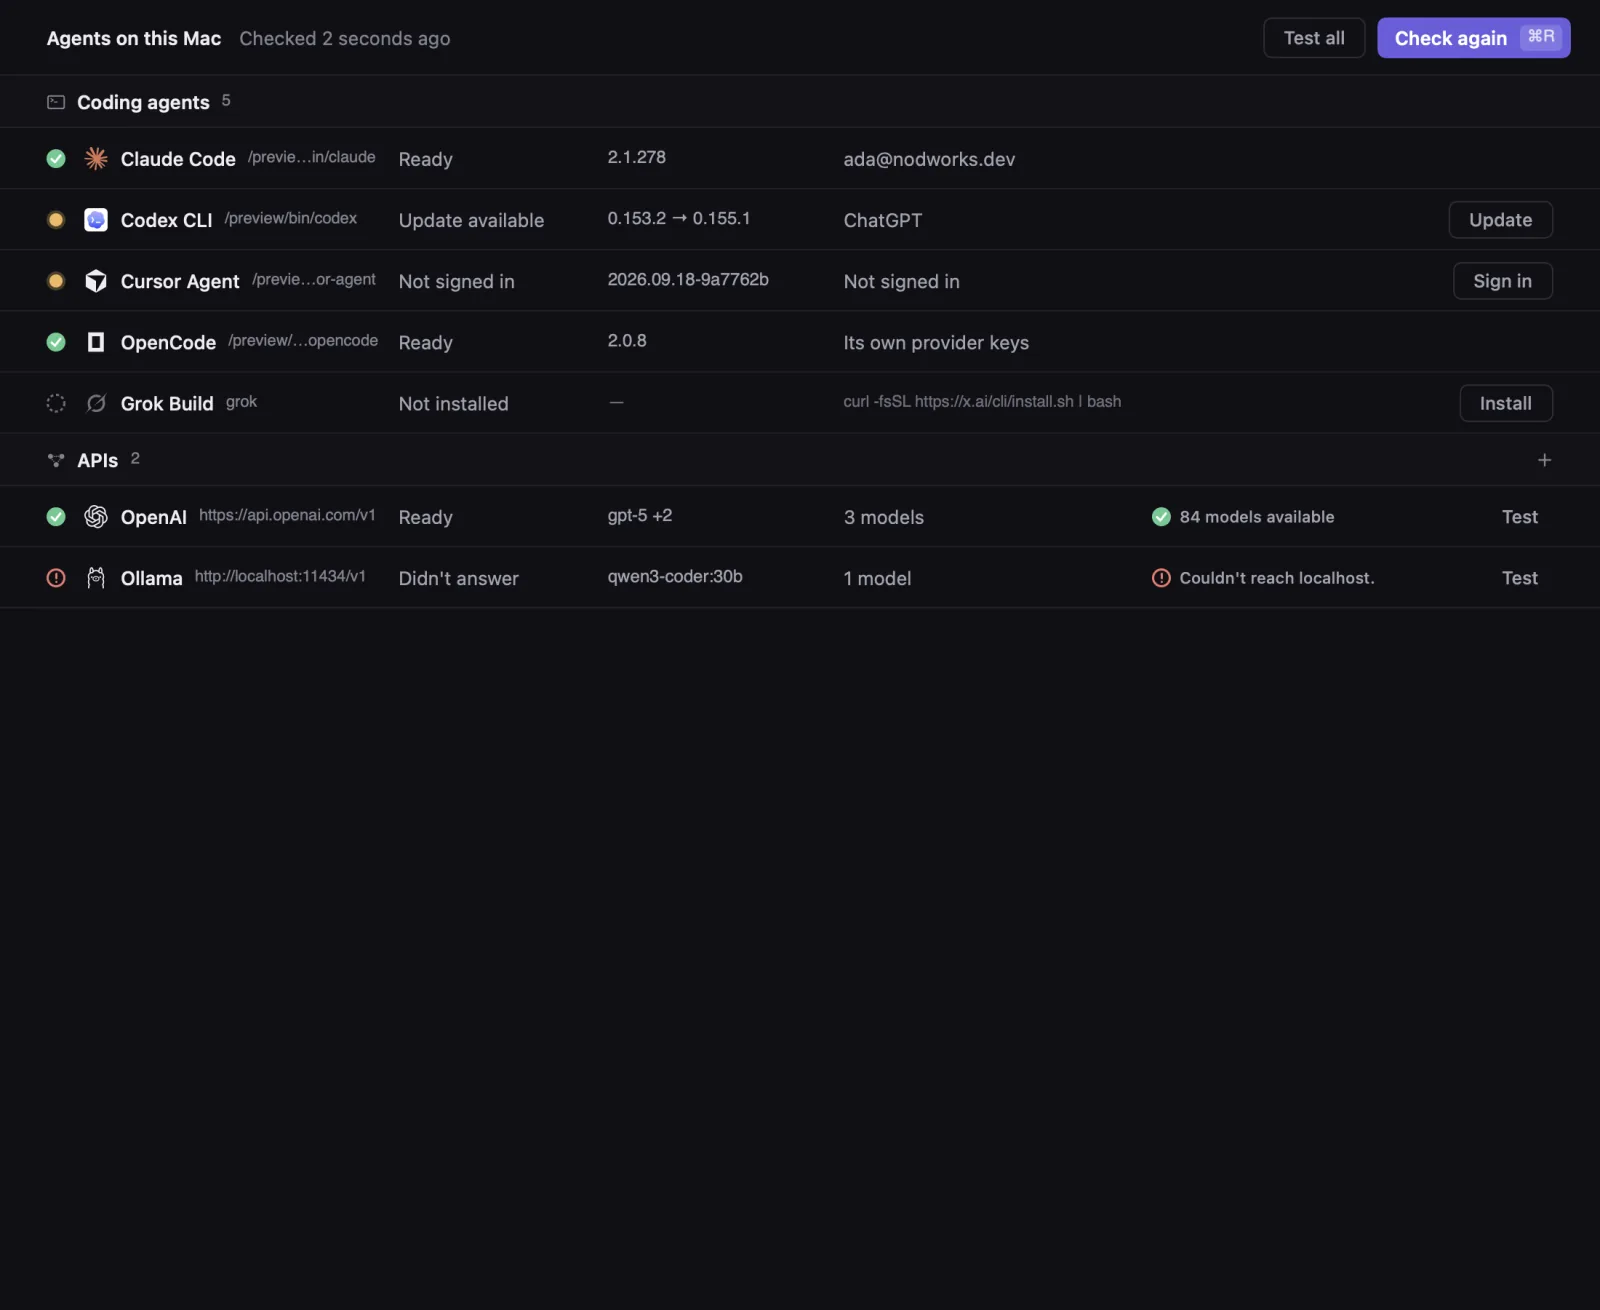Test the OpenAI API connection
Viewport: 1600px width, 1310px height.
point(1519,517)
